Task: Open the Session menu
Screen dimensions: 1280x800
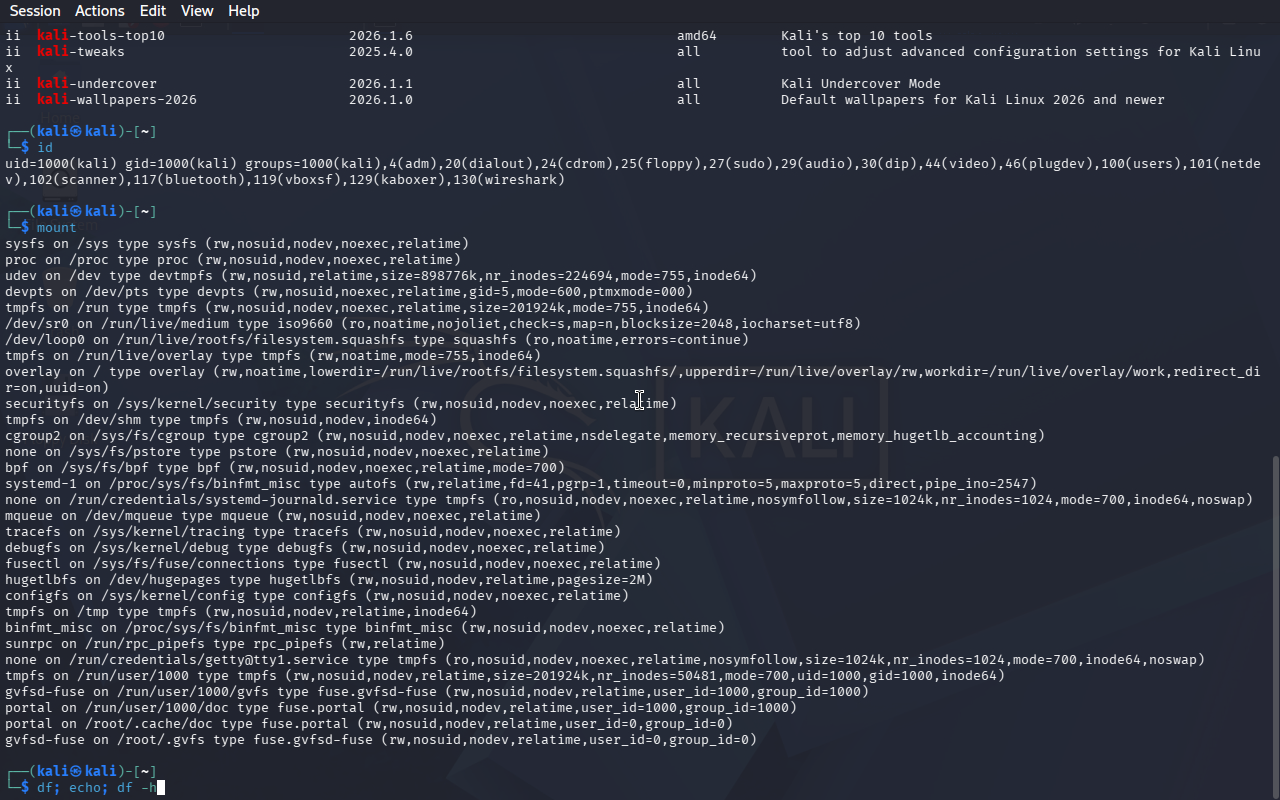Action: click(x=35, y=11)
